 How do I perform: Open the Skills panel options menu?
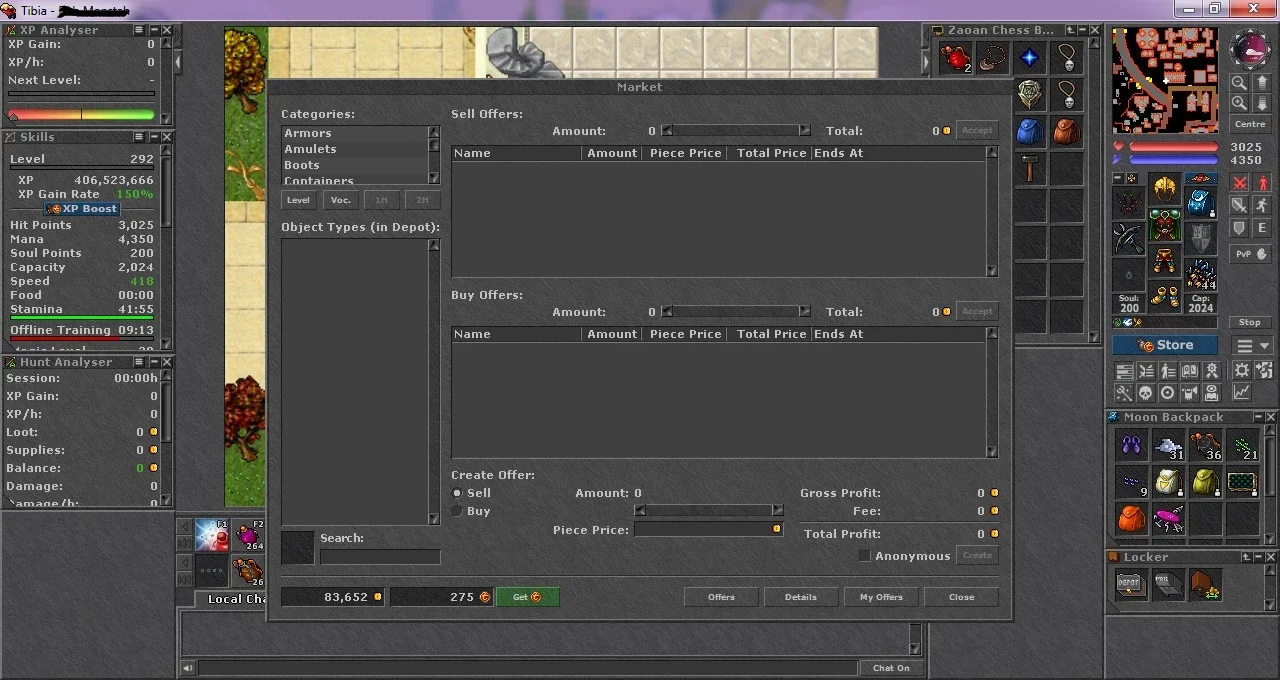(x=139, y=137)
